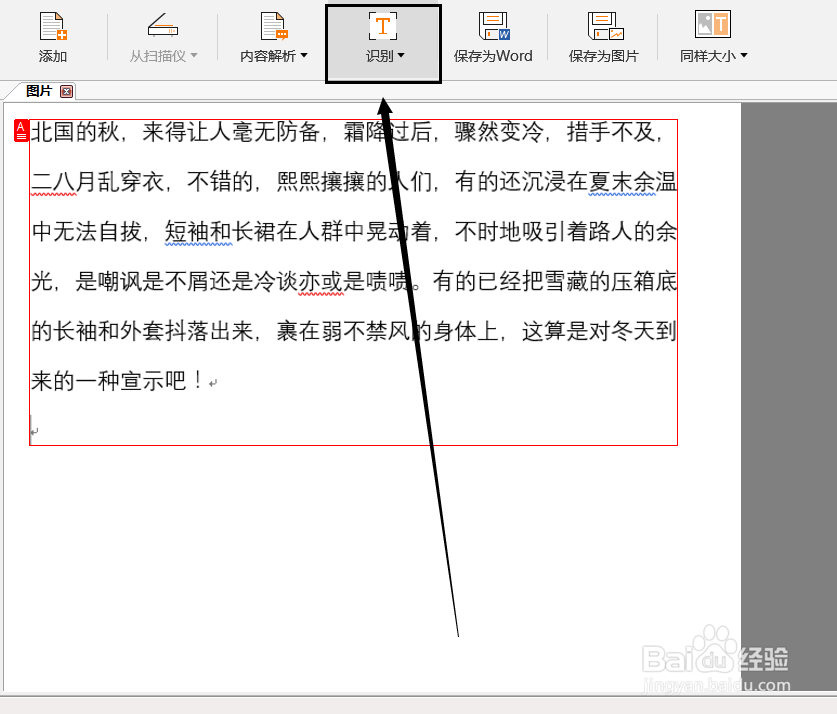This screenshot has height=714, width=837.
Task: Open the 识别 dropdown arrow
Action: (399, 56)
